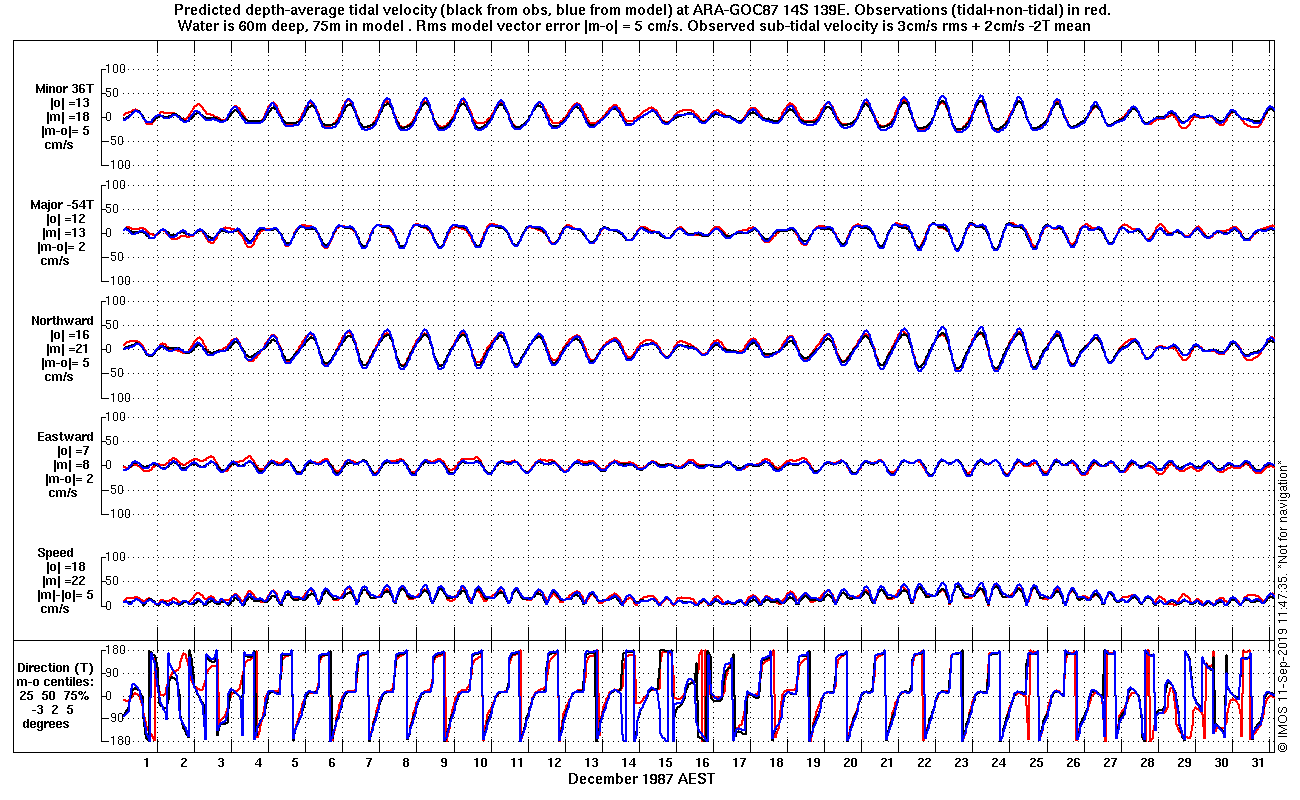This screenshot has height=800, width=1300.
Task: Click the "m-o centiles:" label in Direction panel
Action: click(x=56, y=682)
